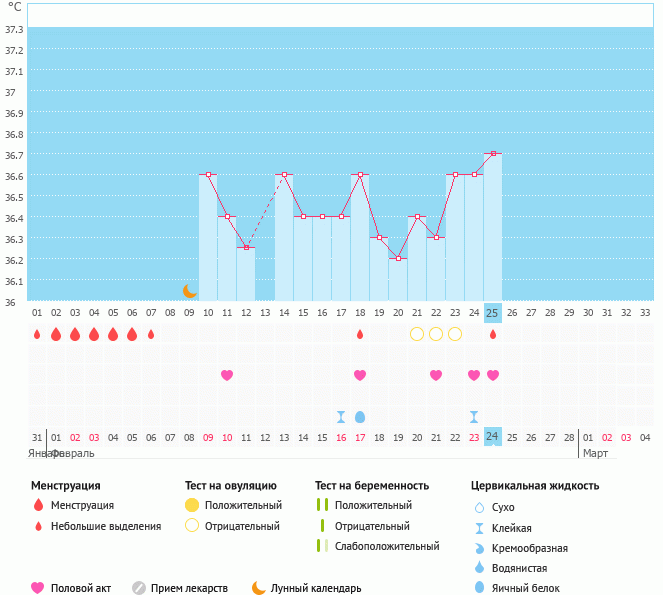Click the heart icon on cycle day 11
Image resolution: width=663 pixels, height=595 pixels.
[x=227, y=375]
